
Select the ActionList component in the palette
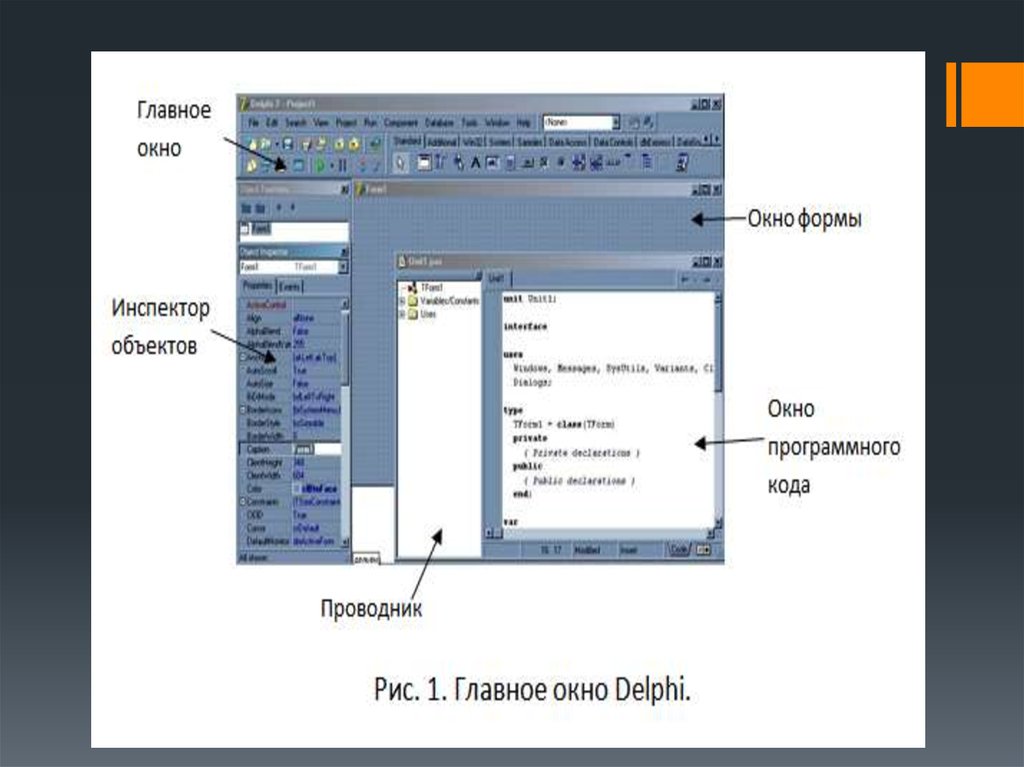[x=682, y=163]
